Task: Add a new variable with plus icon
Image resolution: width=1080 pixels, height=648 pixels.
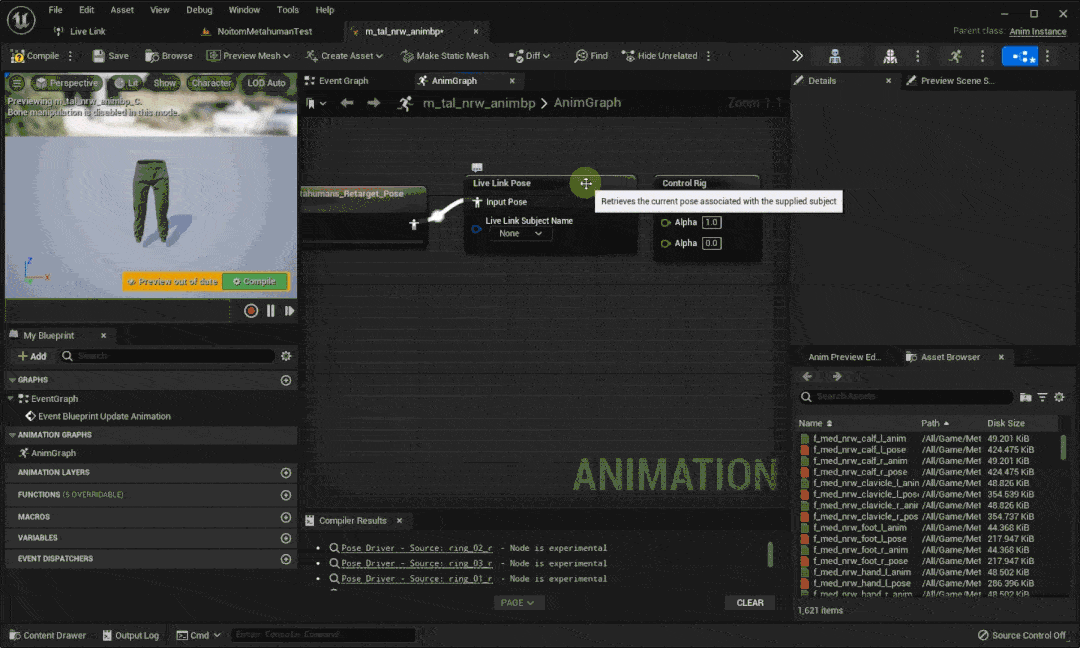Action: tap(286, 538)
